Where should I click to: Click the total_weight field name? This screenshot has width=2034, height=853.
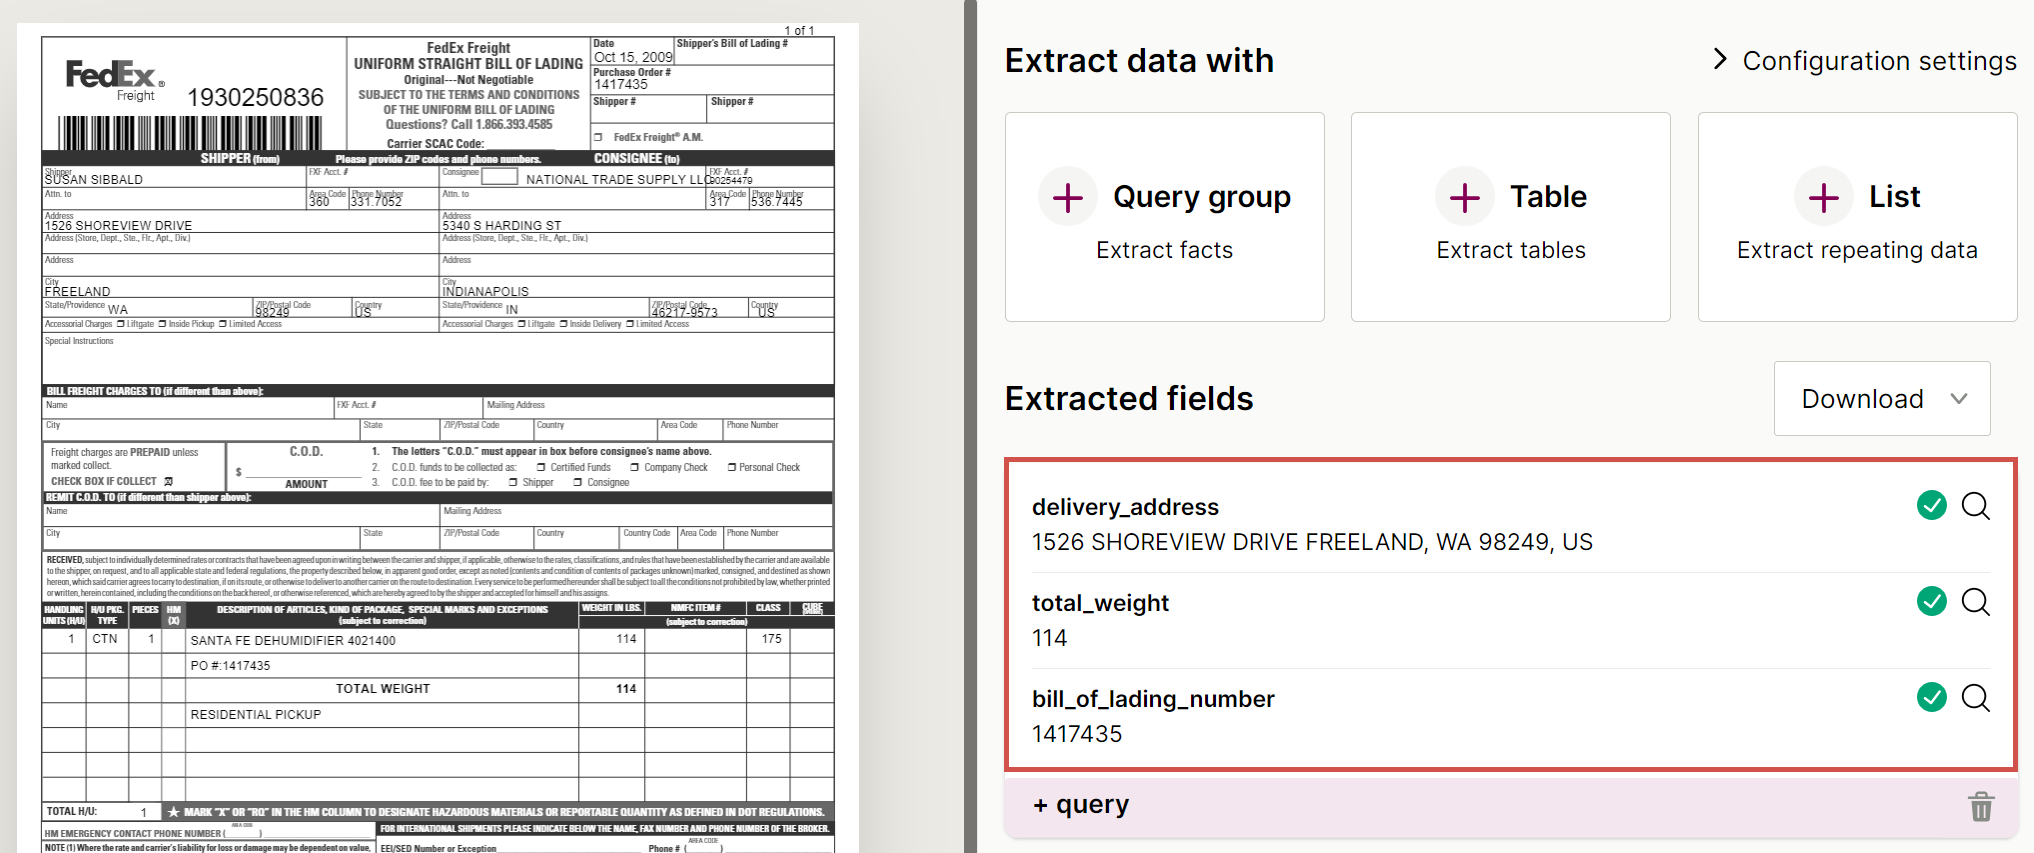[1100, 603]
